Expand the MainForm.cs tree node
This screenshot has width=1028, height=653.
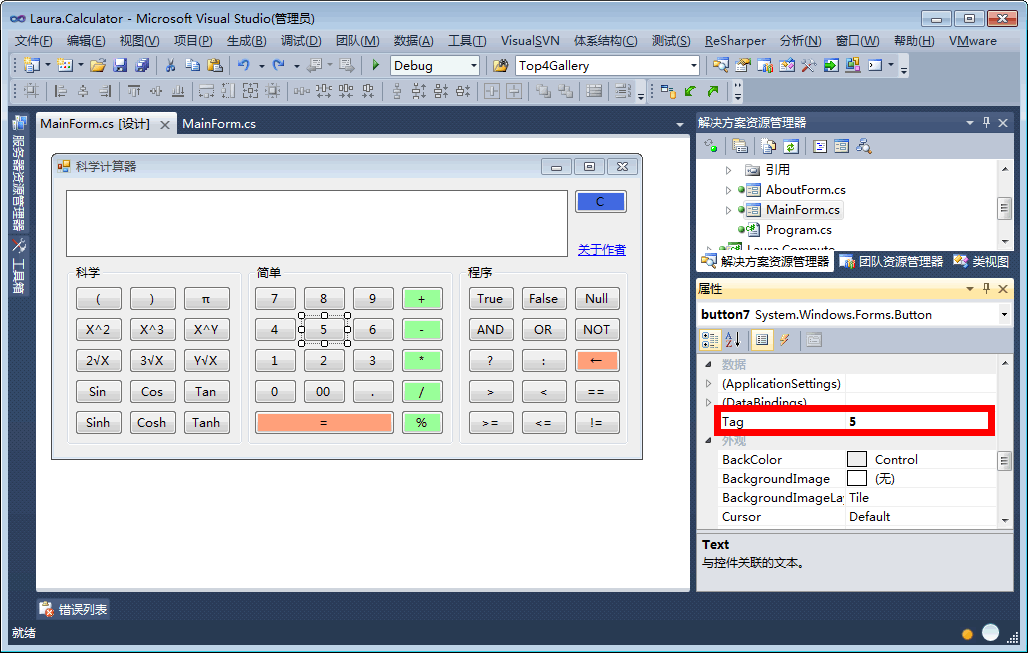click(x=728, y=210)
